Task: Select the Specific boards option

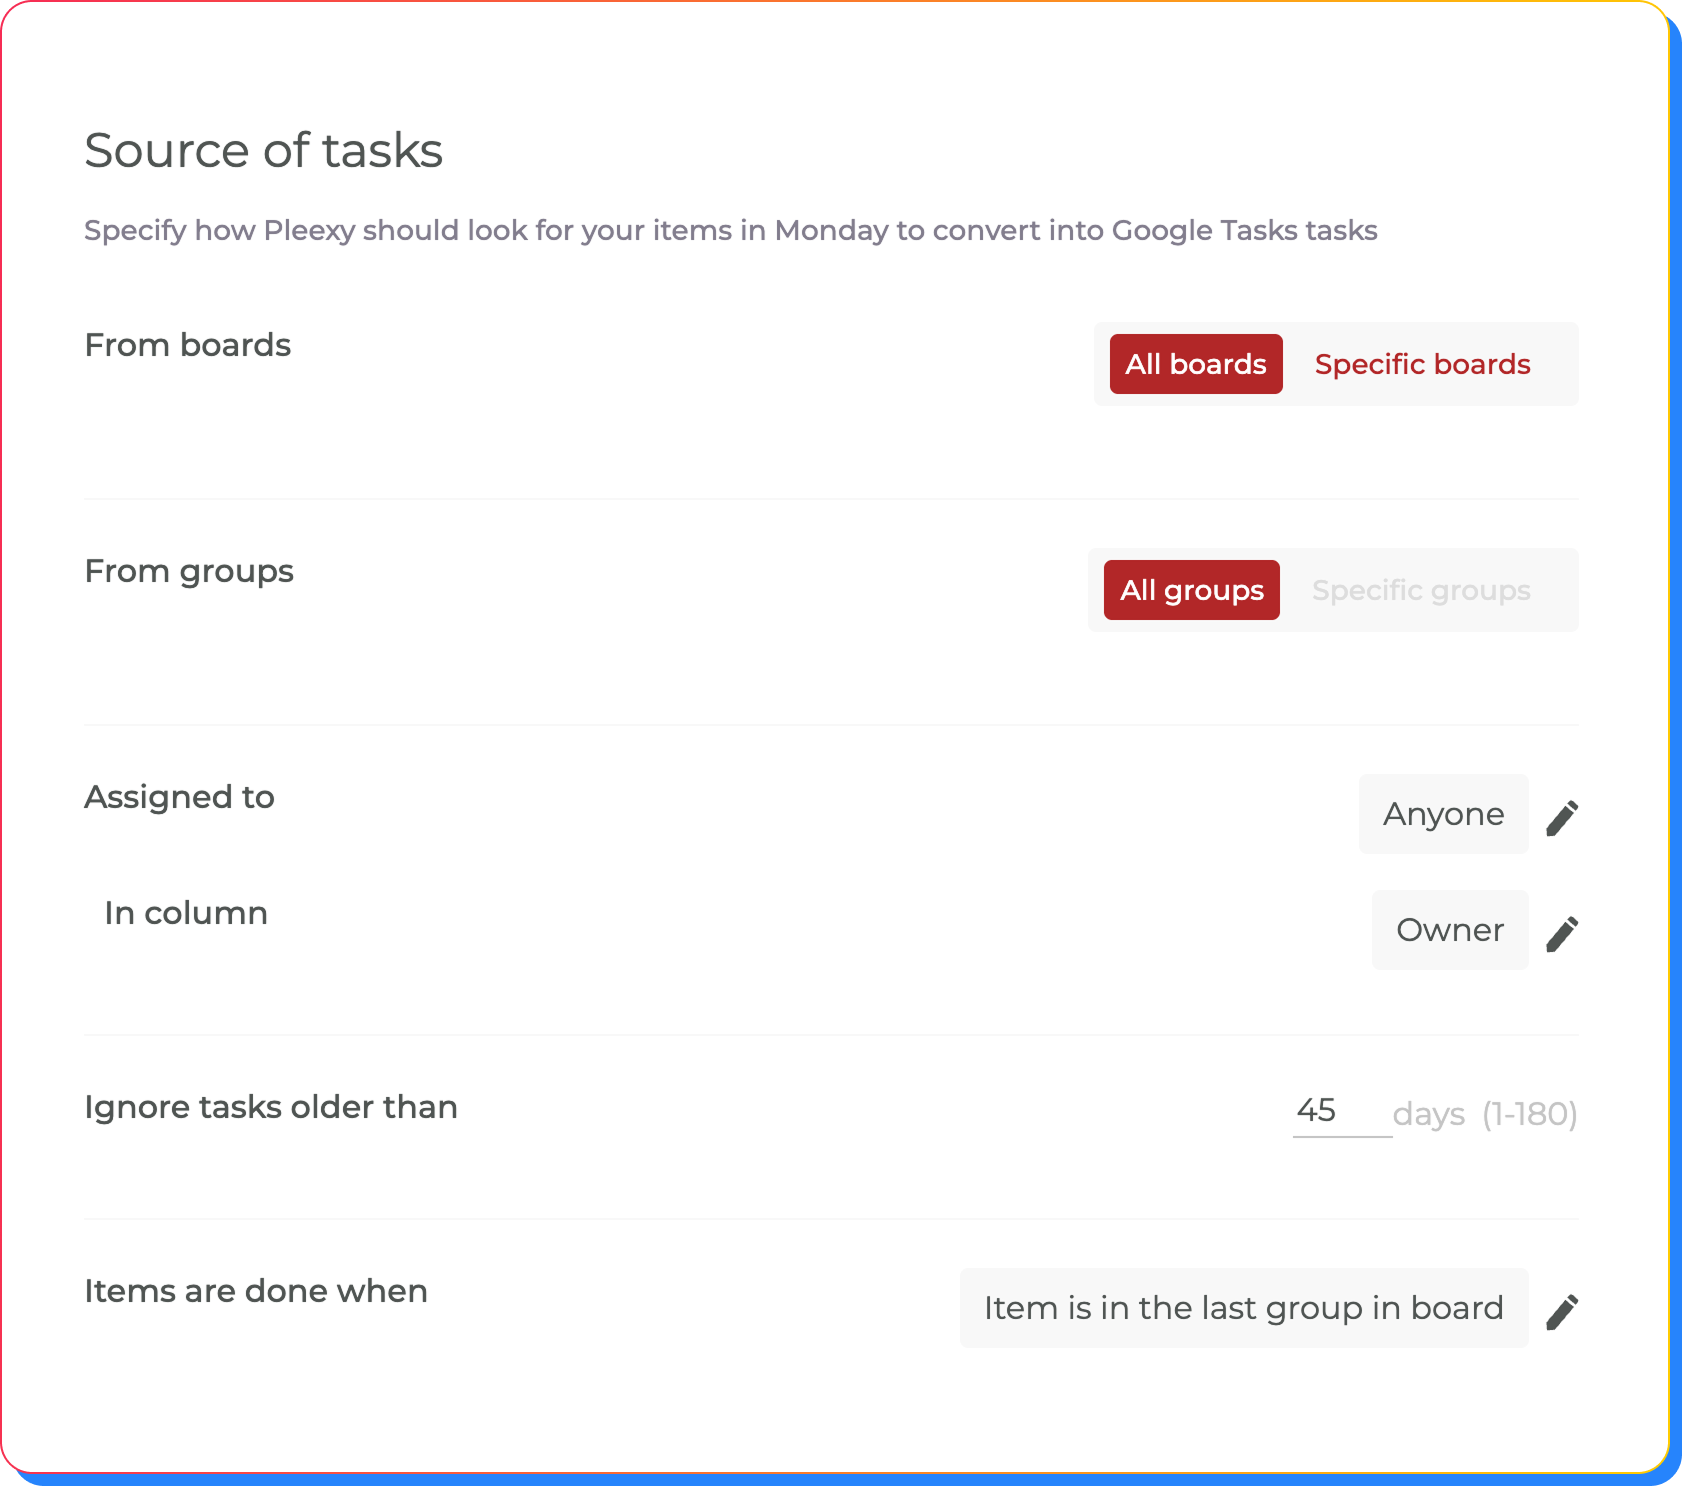Action: pyautogui.click(x=1422, y=364)
